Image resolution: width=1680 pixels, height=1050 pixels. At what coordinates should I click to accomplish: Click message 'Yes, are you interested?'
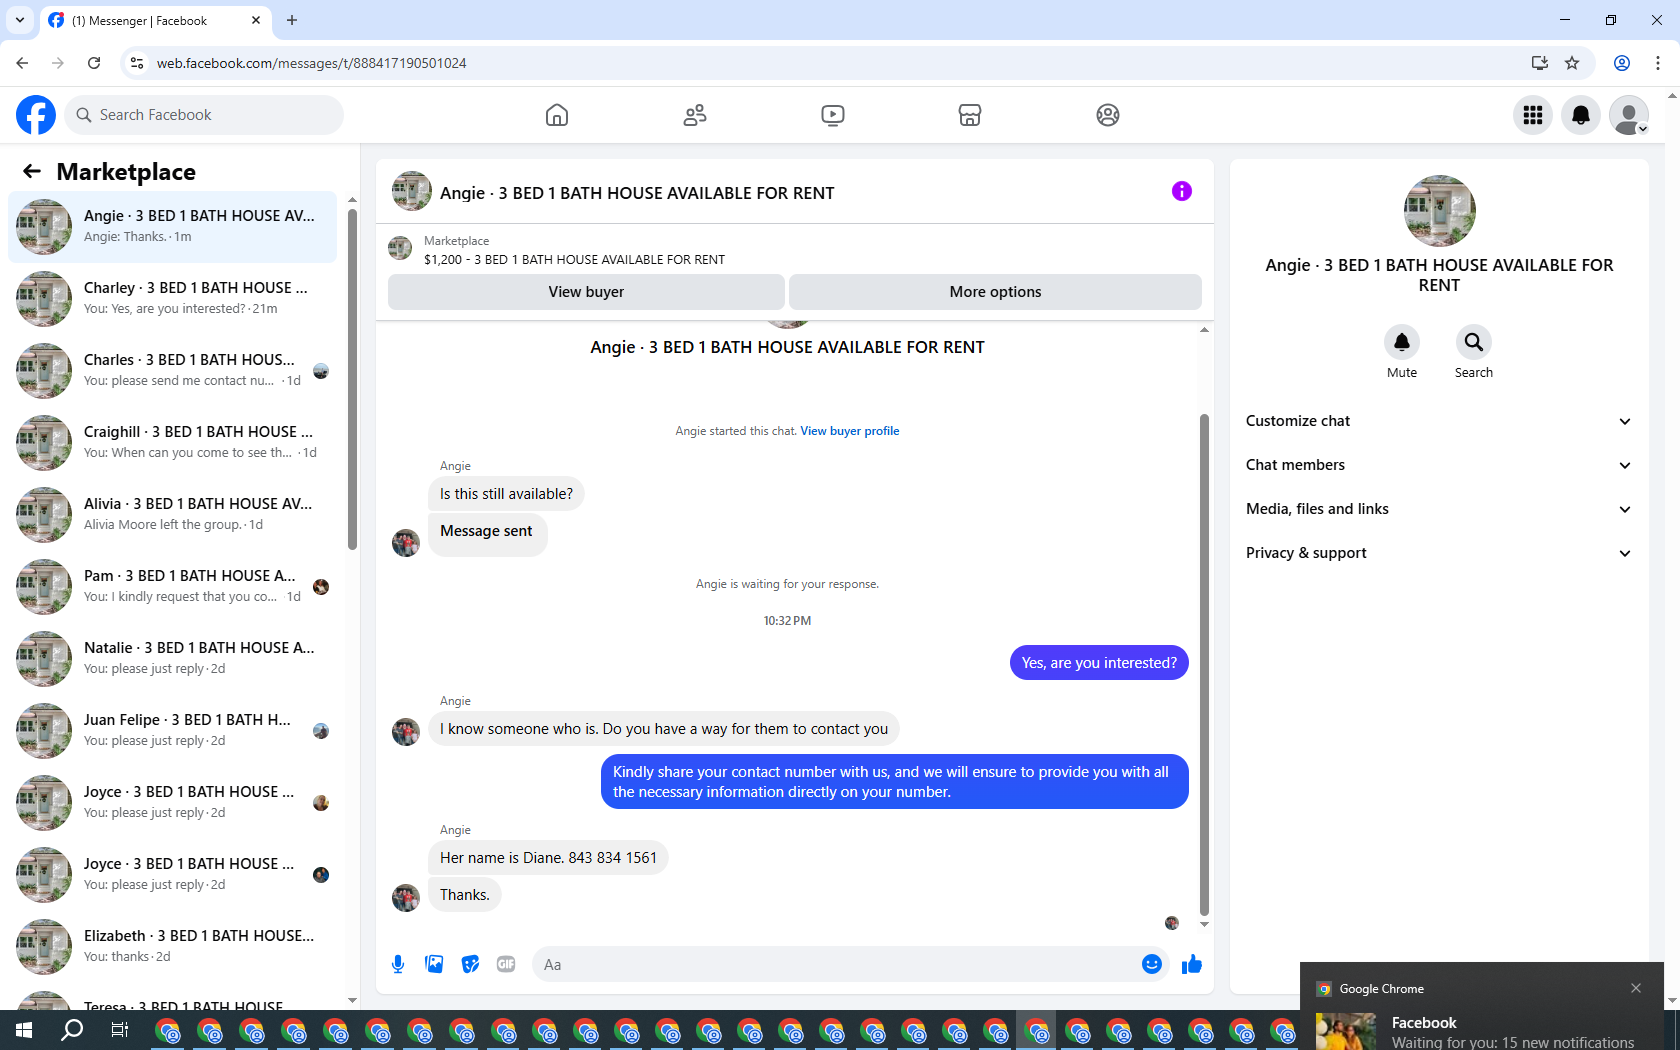[1099, 663]
